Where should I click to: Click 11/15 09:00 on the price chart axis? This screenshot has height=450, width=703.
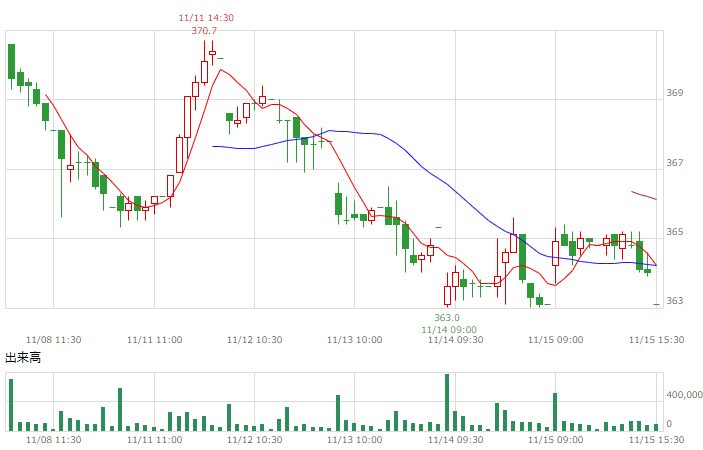click(555, 340)
